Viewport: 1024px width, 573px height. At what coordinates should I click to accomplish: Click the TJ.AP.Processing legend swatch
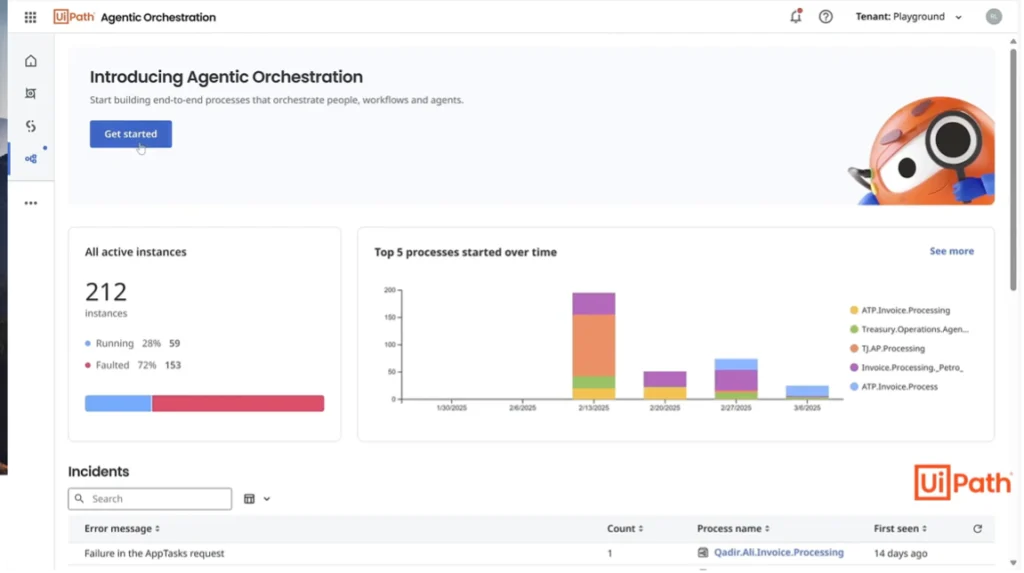854,348
